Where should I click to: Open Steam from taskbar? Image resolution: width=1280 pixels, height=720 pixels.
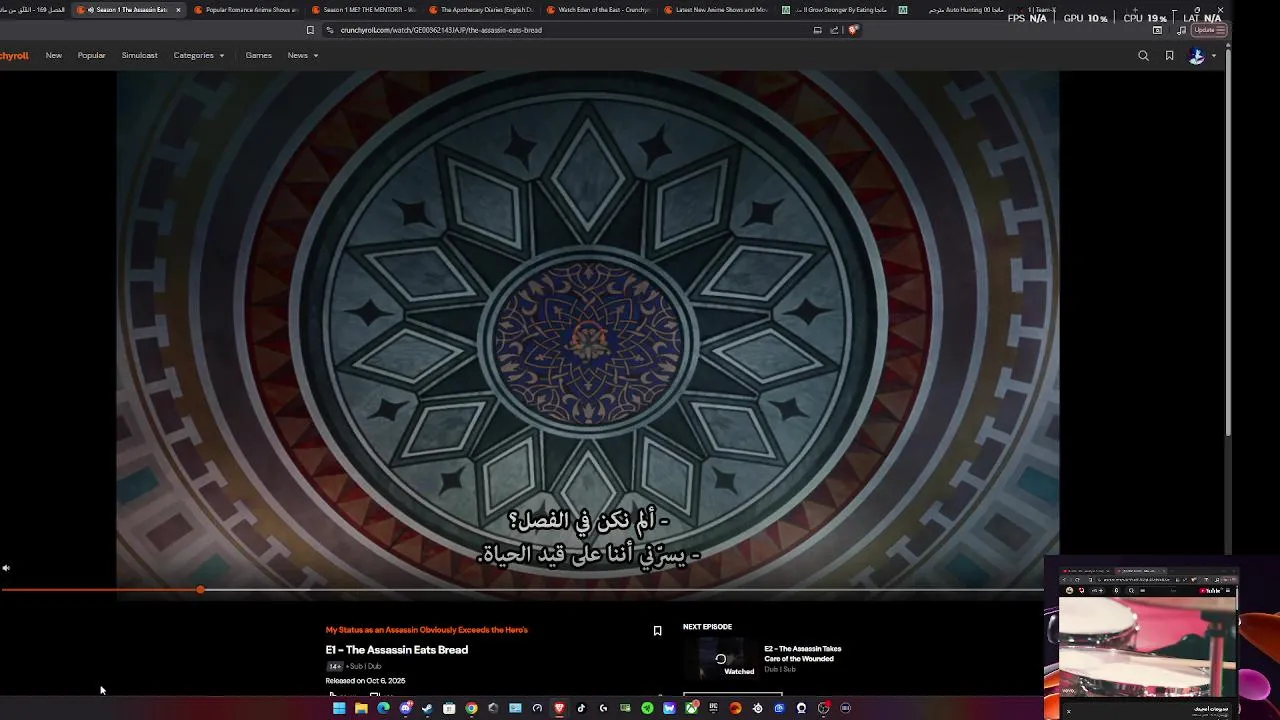click(427, 708)
